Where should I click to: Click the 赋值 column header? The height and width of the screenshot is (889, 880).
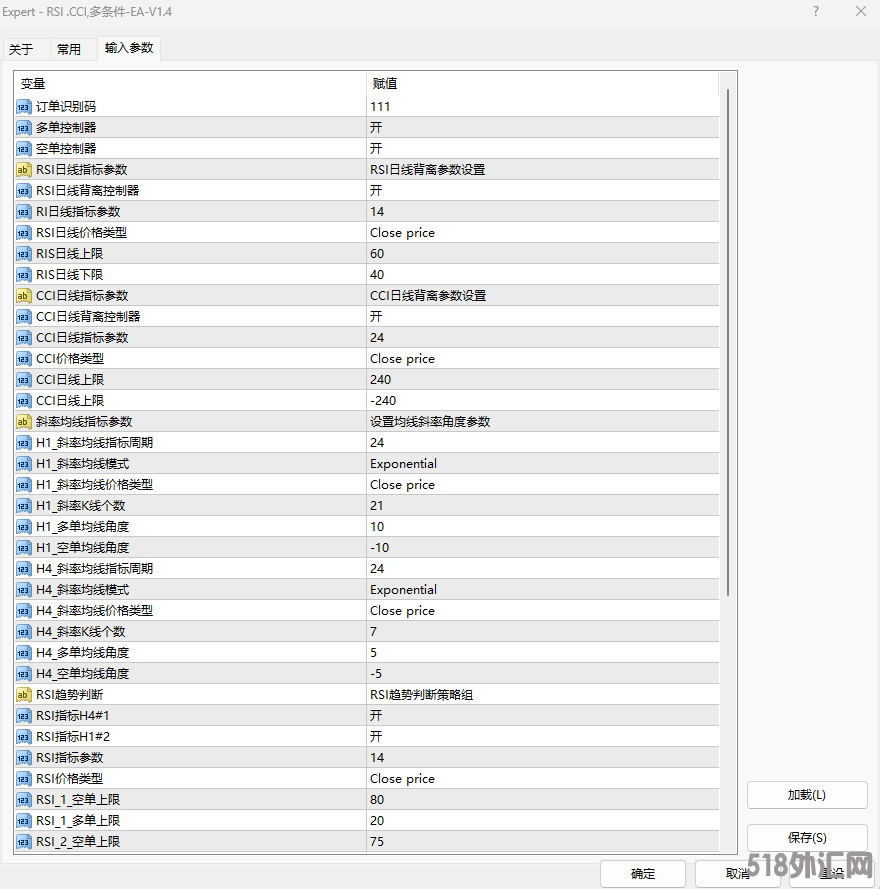[543, 84]
